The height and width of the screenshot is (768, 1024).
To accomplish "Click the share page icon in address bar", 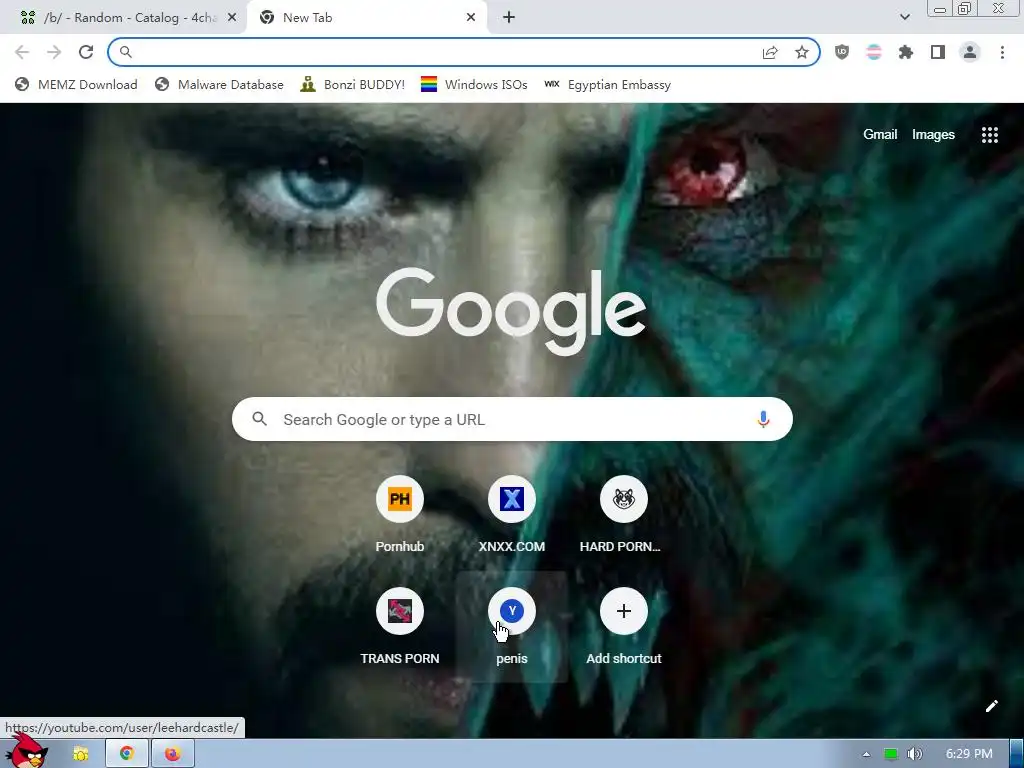I will (770, 52).
